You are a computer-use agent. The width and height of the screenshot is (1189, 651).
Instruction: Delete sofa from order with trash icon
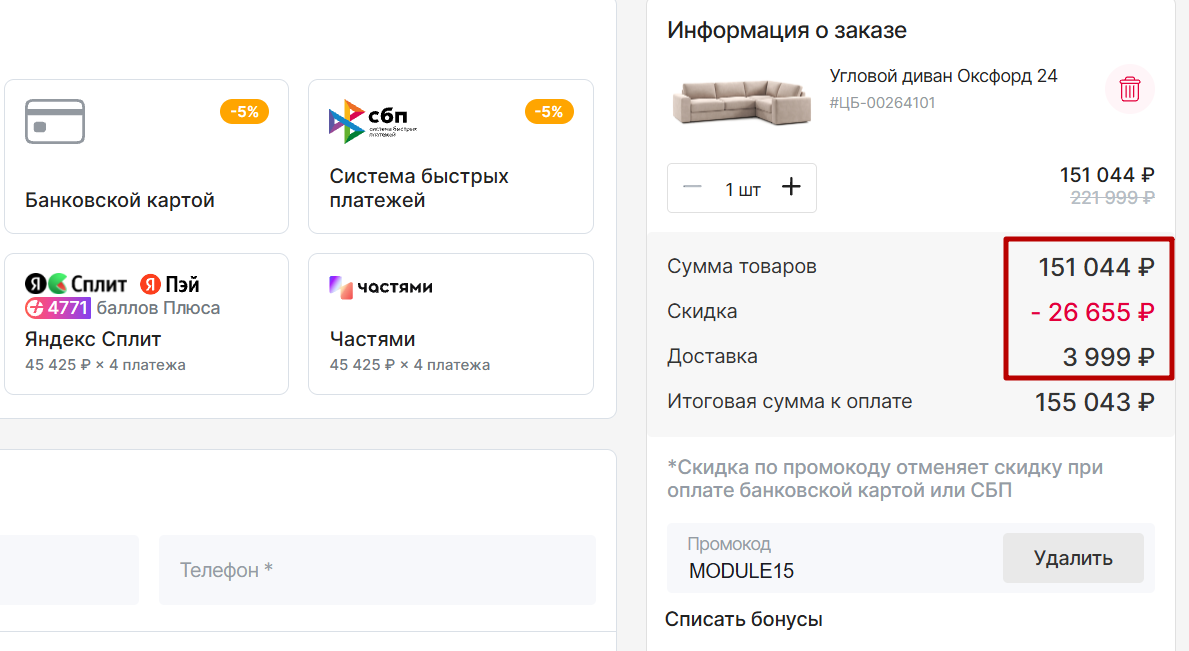[x=1129, y=89]
